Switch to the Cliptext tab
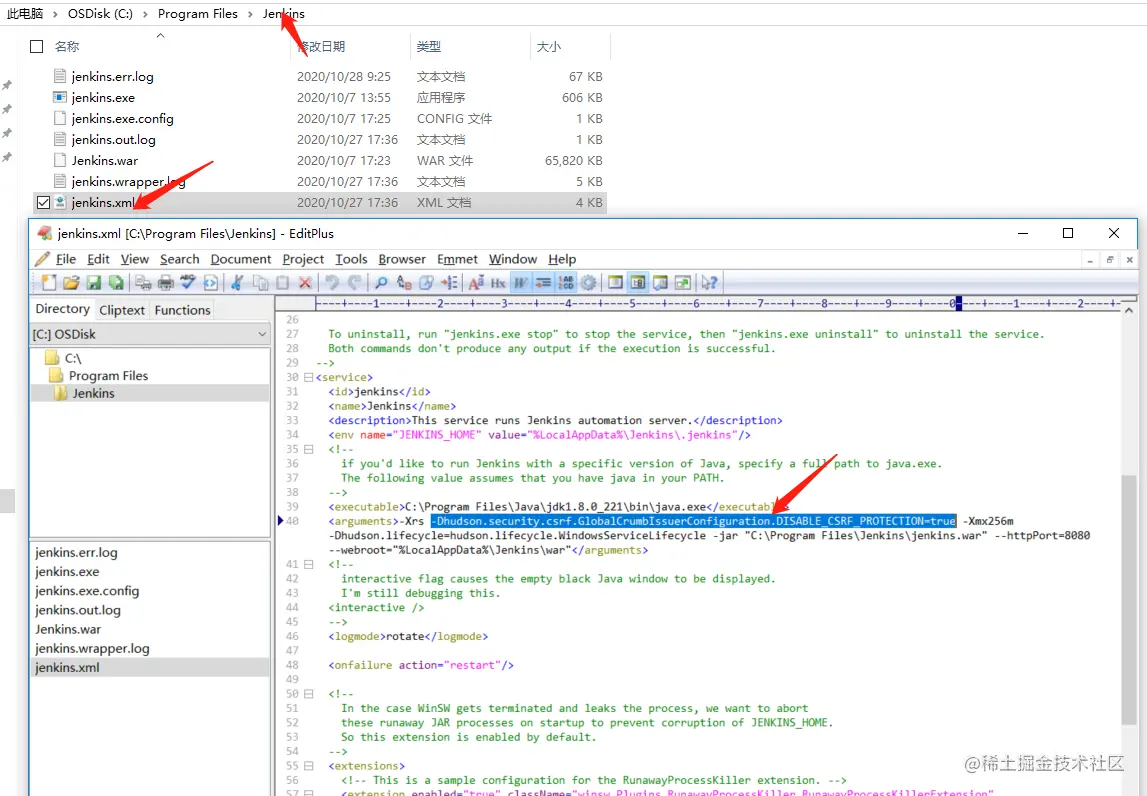The height and width of the screenshot is (796, 1147). (x=122, y=310)
